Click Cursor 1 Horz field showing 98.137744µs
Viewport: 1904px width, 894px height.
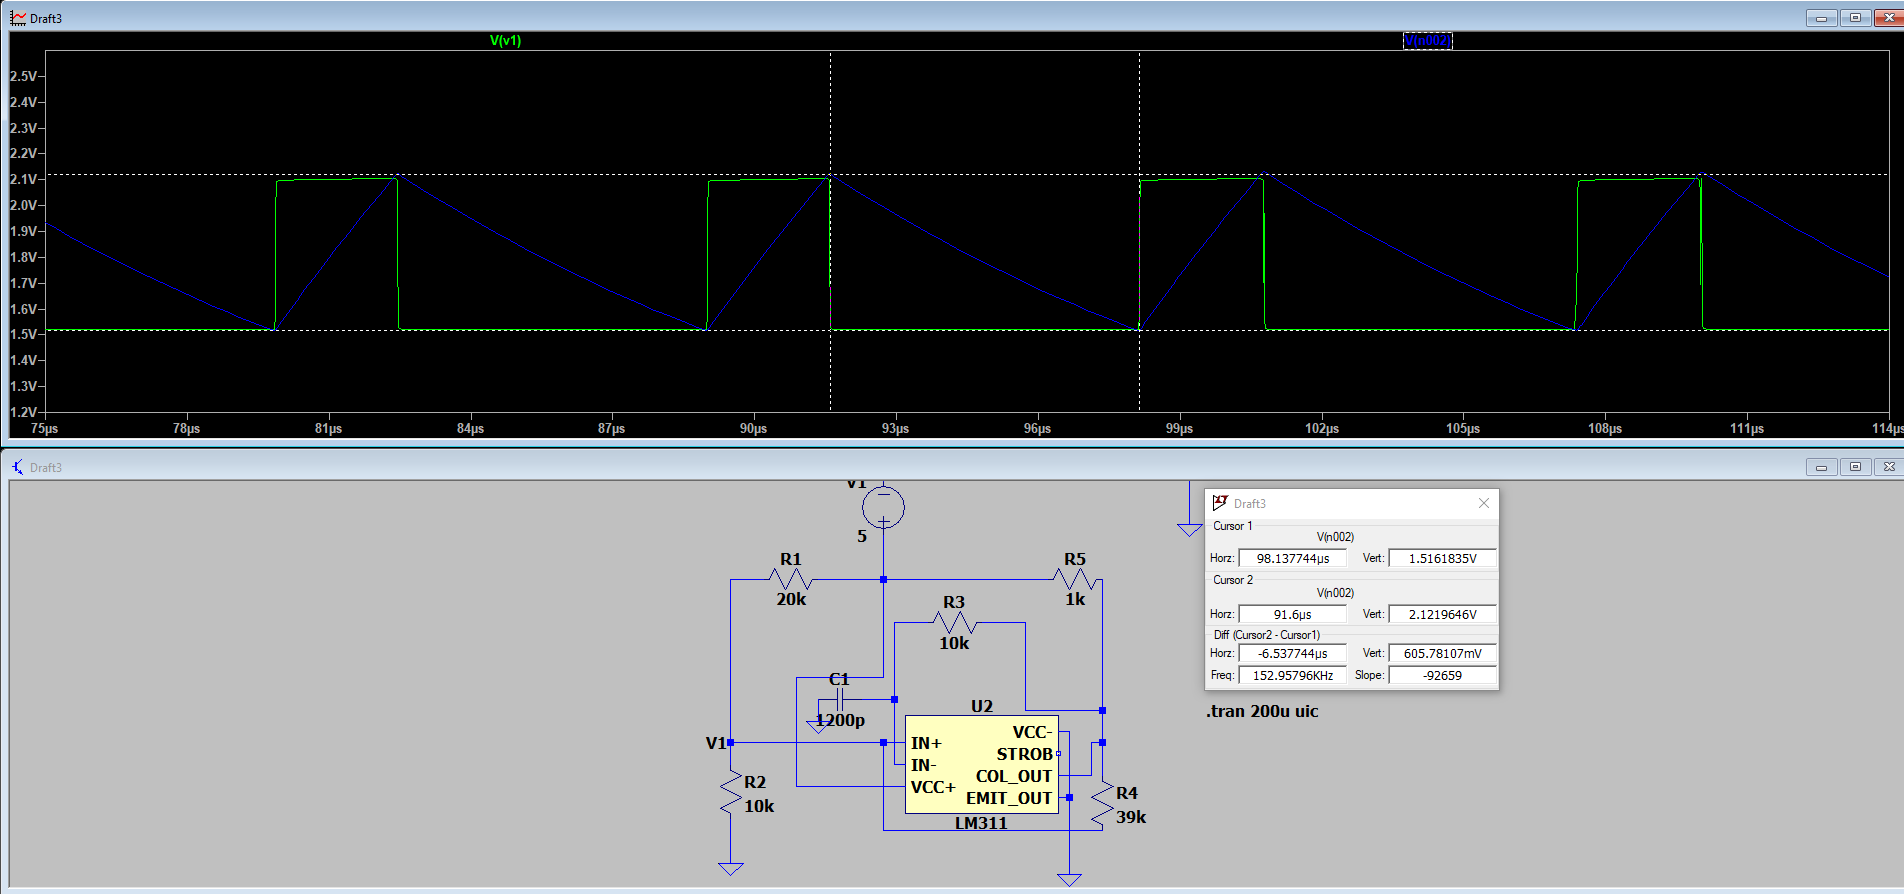pos(1292,558)
